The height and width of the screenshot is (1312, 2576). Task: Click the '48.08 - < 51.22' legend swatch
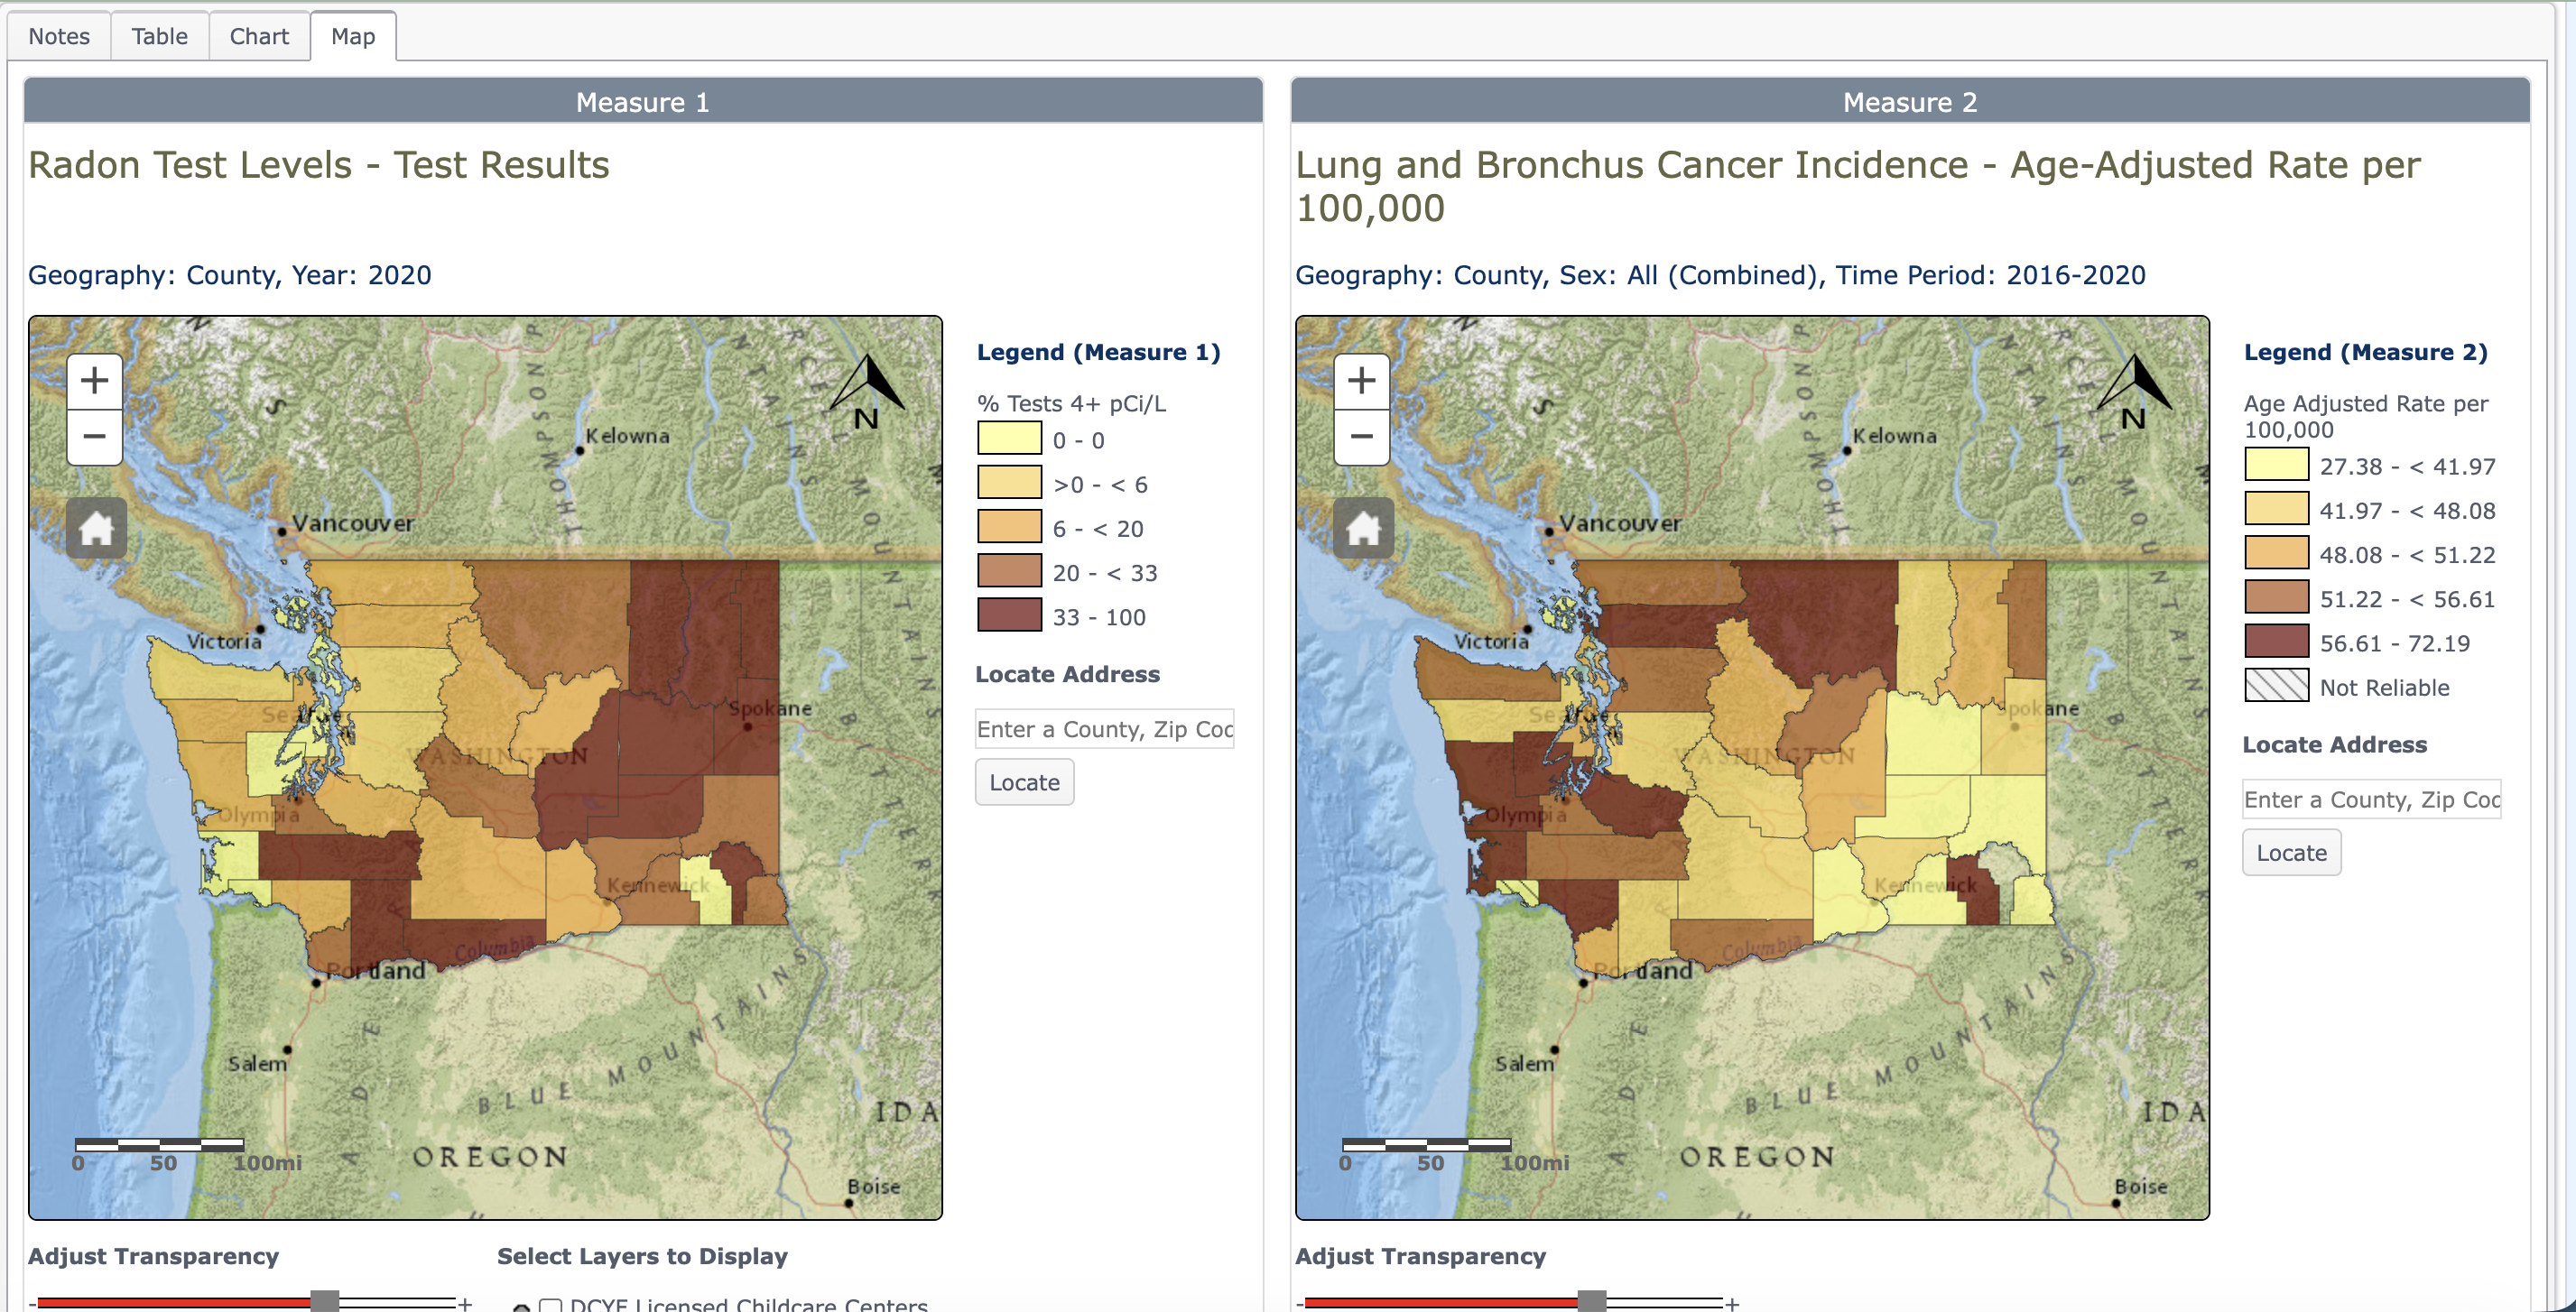(x=2277, y=553)
